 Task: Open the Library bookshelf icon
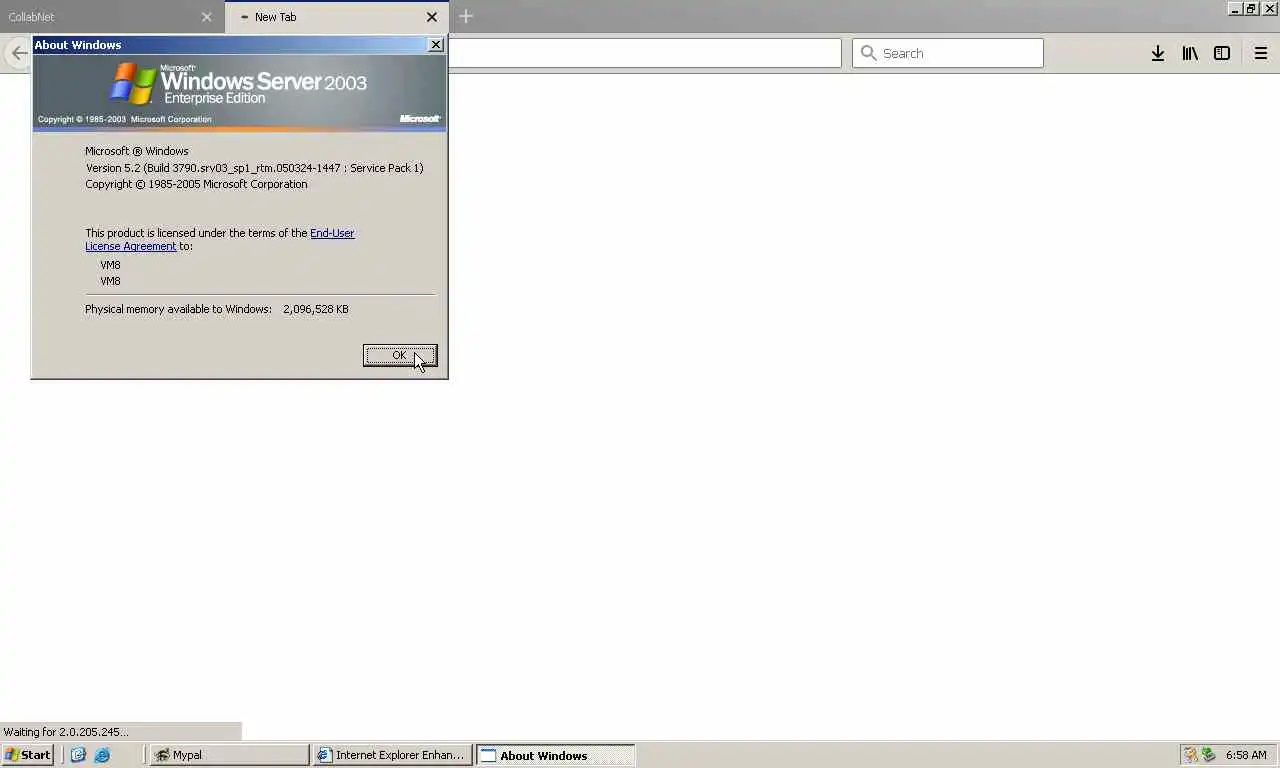pyautogui.click(x=1190, y=53)
